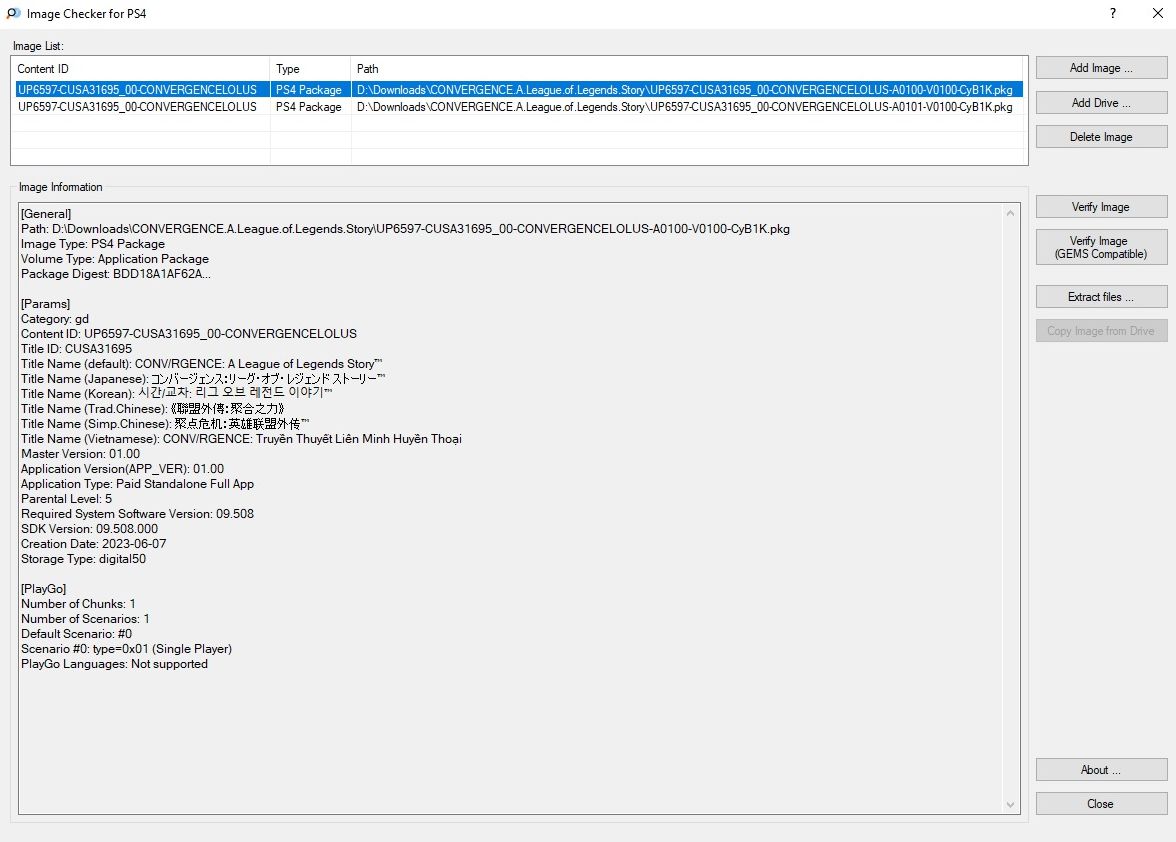Click Delete Image button
Screen dimensions: 1176x842
click(x=1101, y=136)
